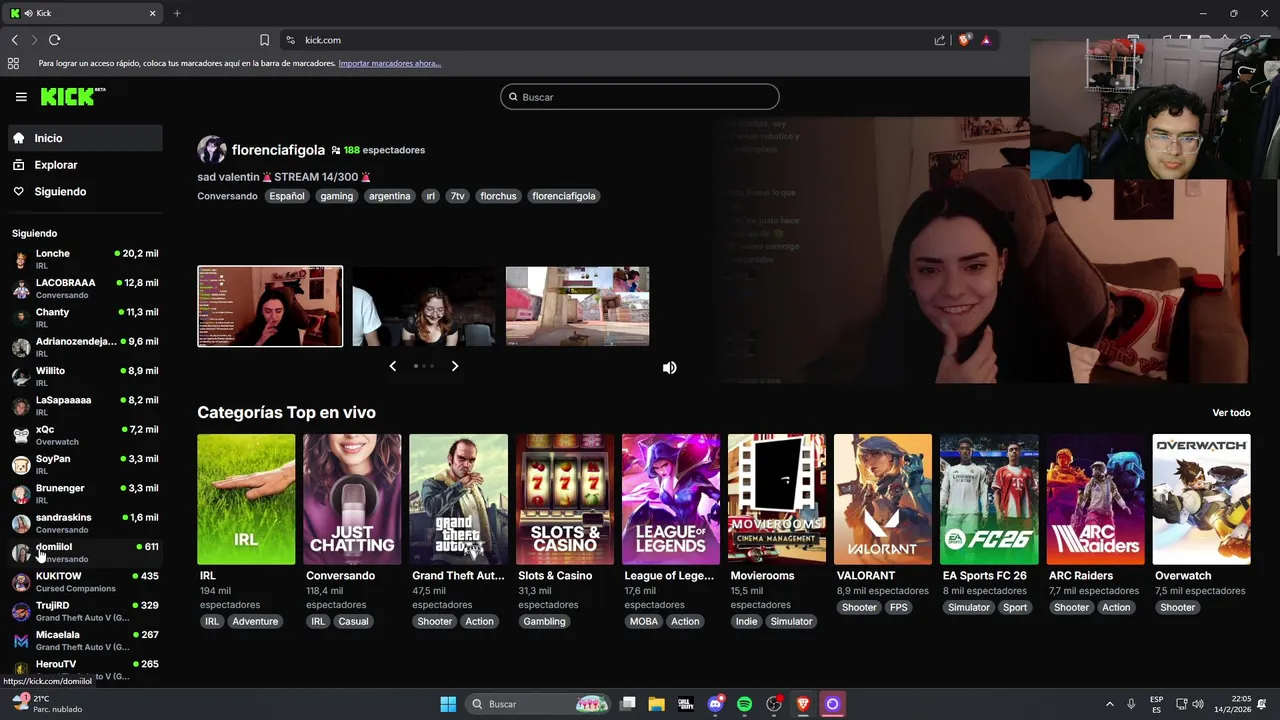Open Chanty's channel

click(85, 318)
